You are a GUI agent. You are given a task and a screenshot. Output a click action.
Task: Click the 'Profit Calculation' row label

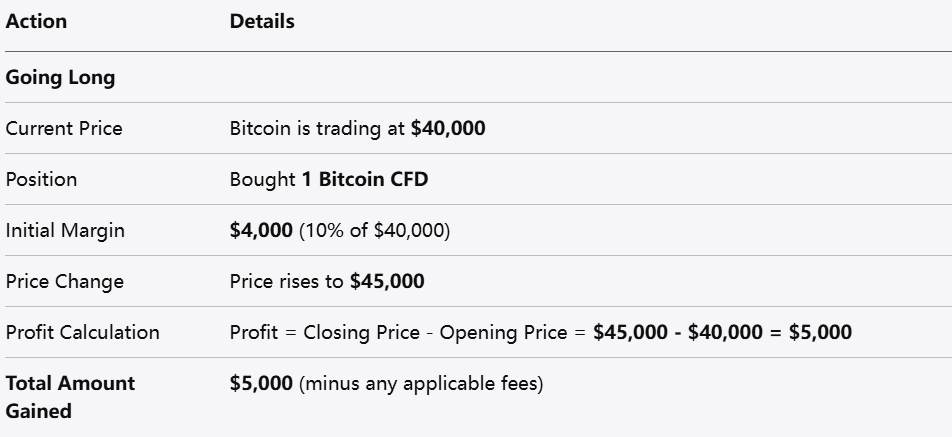[83, 333]
